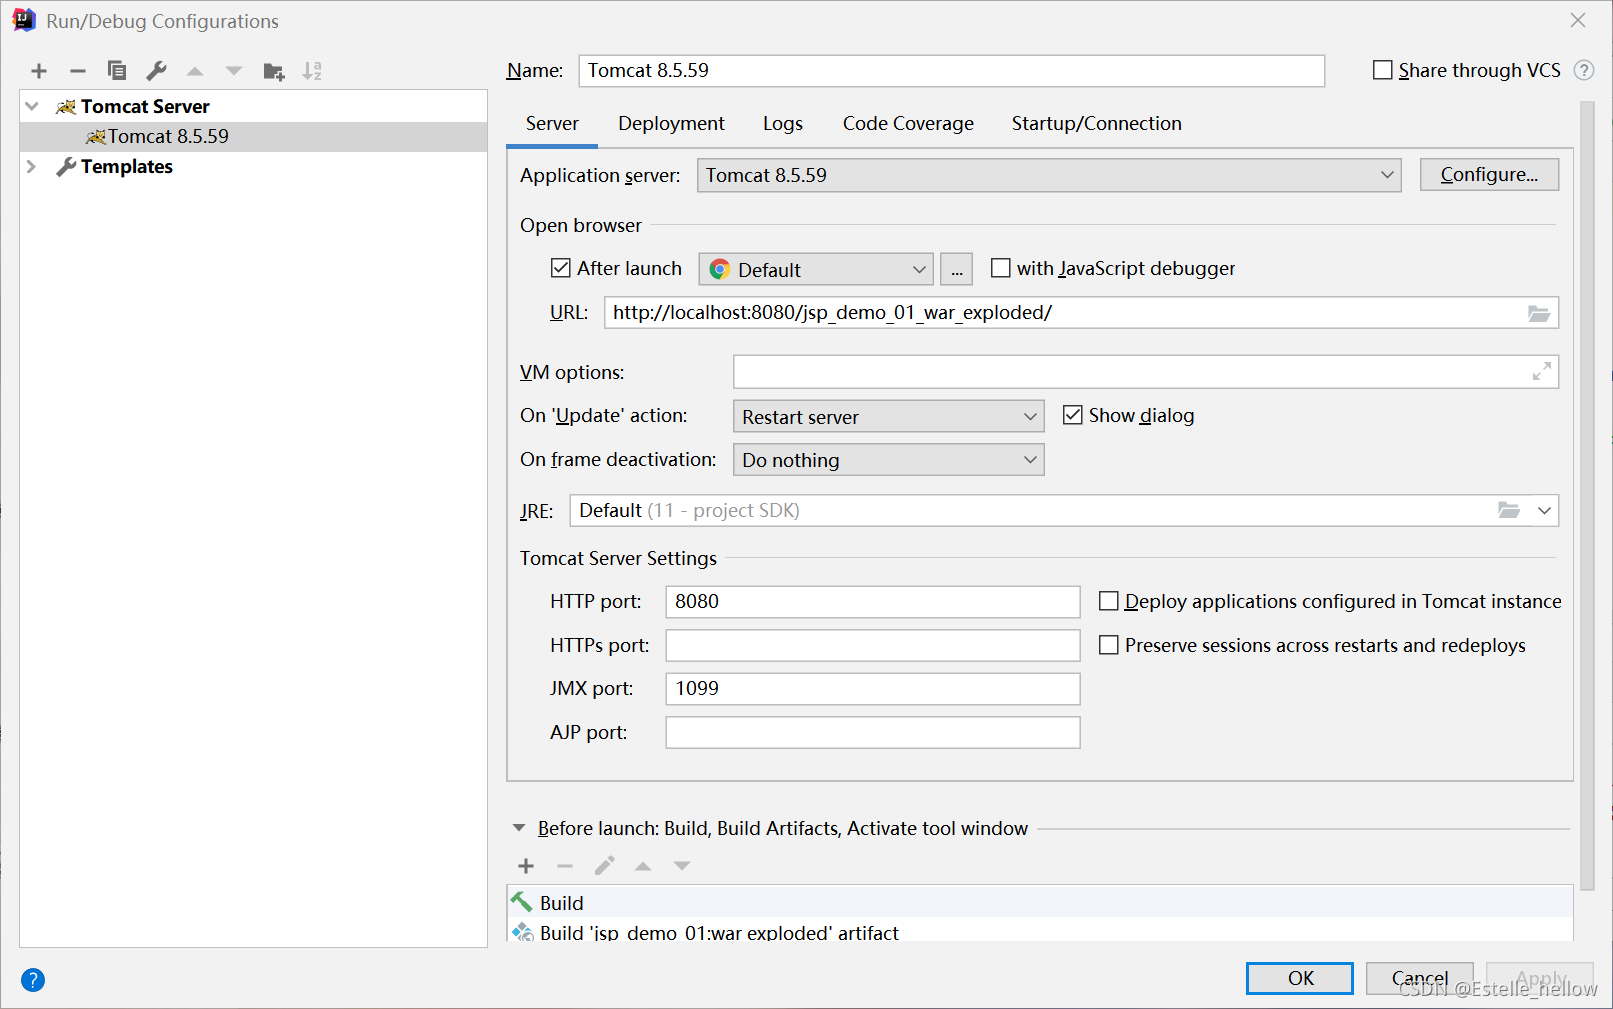
Task: Move the configuration up with the top toolbar arrow
Action: tap(195, 71)
